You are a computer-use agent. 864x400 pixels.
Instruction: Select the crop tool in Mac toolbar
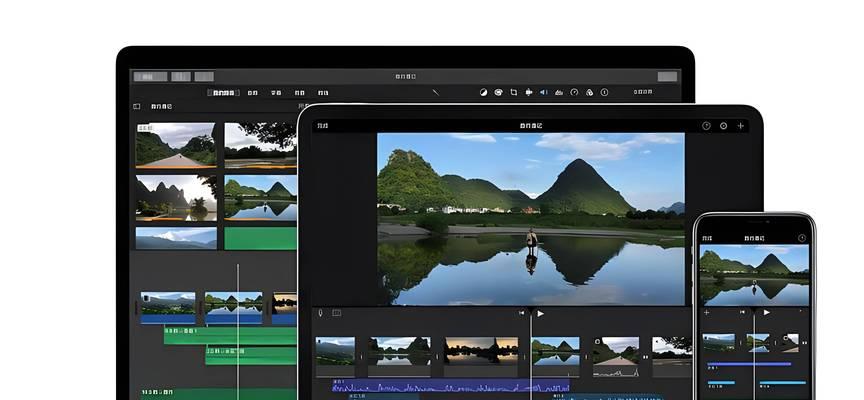tap(514, 93)
